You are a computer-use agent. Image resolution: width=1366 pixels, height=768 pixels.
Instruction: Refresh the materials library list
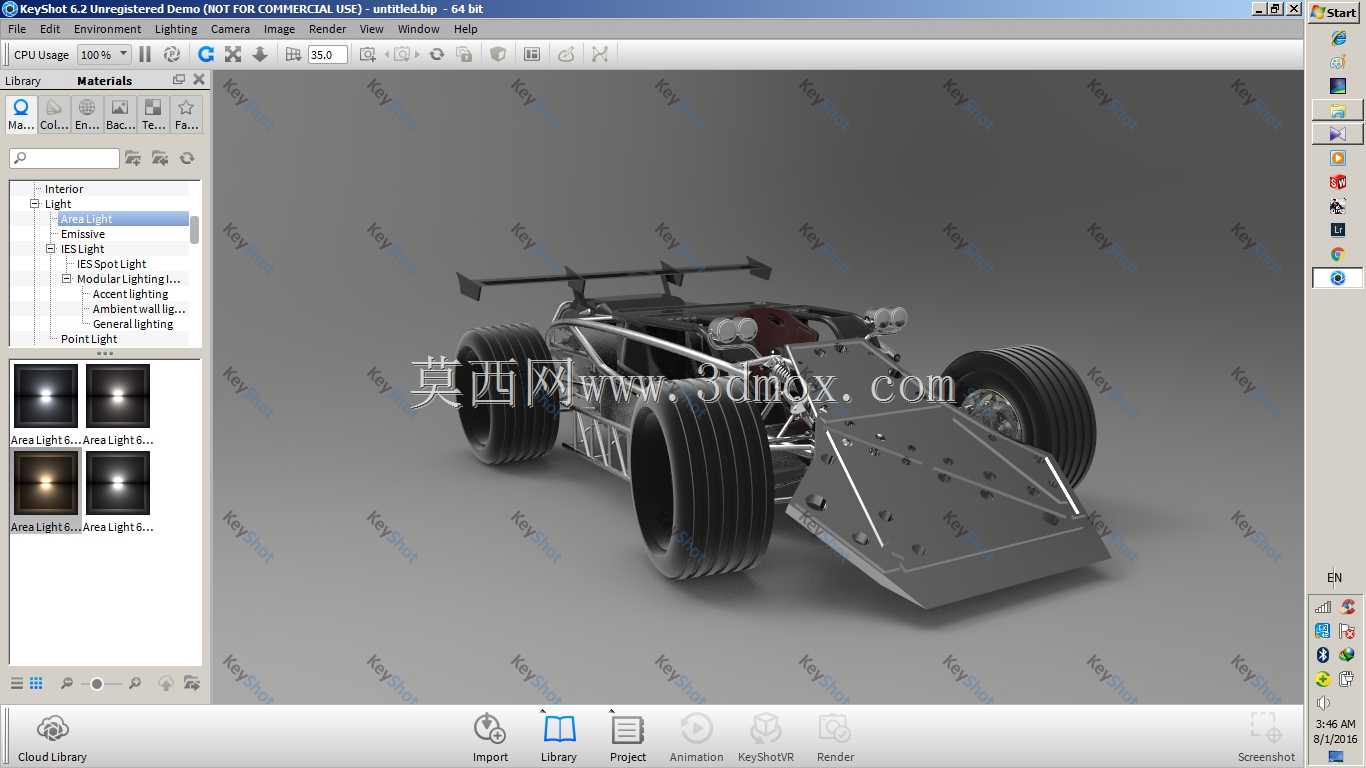coord(187,158)
